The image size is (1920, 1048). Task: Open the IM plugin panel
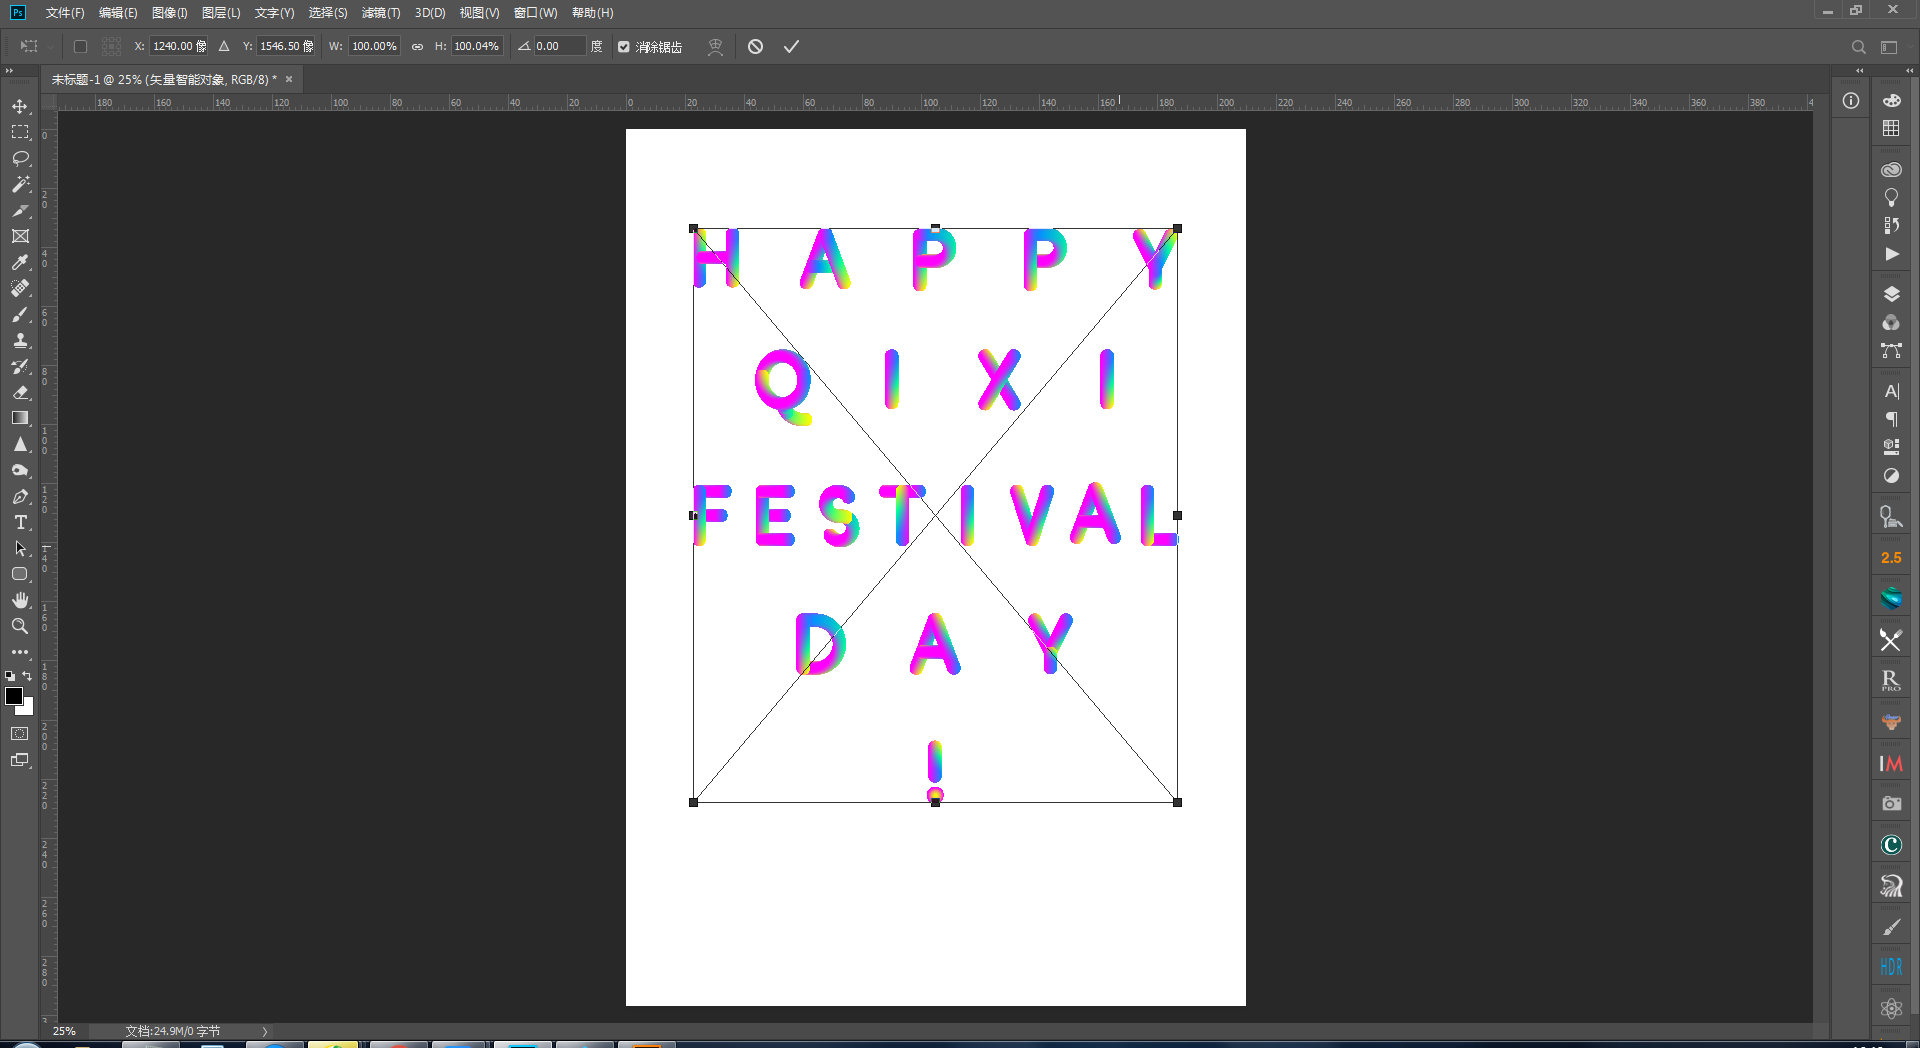[x=1891, y=764]
